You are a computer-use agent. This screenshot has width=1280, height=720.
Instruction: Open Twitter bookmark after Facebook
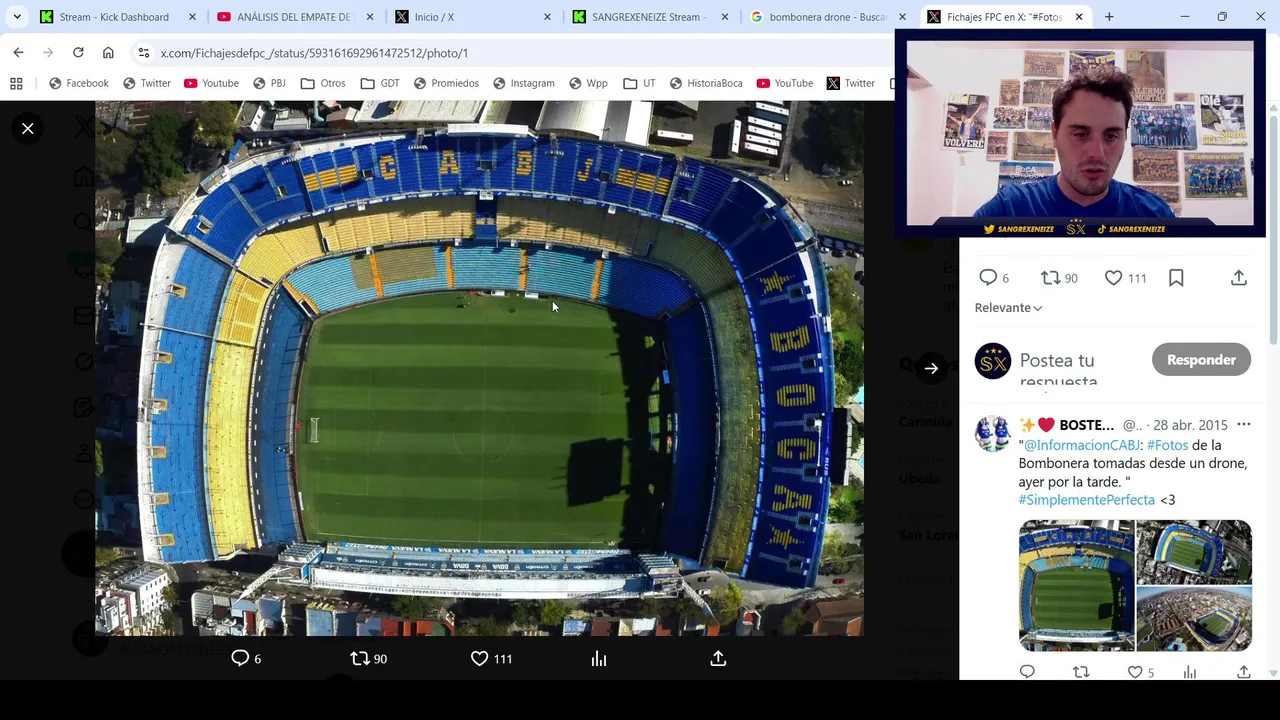(147, 83)
